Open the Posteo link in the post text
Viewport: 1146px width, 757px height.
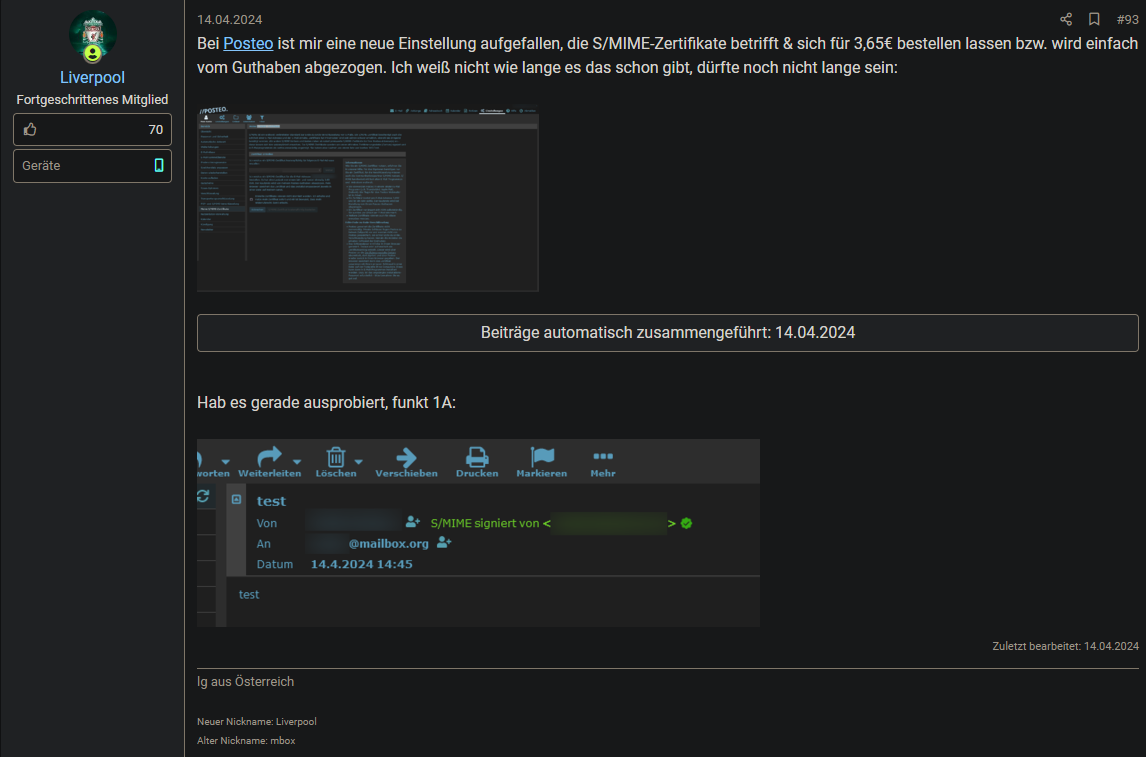point(248,44)
